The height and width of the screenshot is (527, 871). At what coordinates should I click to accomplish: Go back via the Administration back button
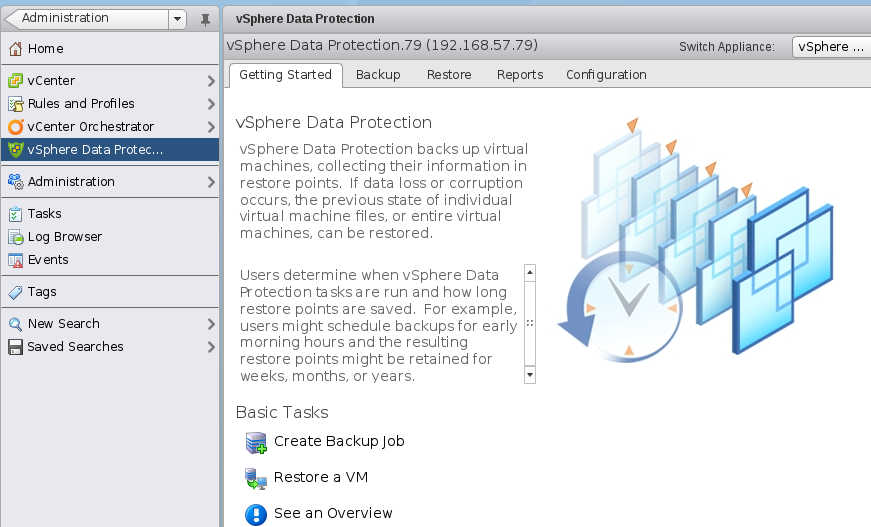(x=86, y=19)
